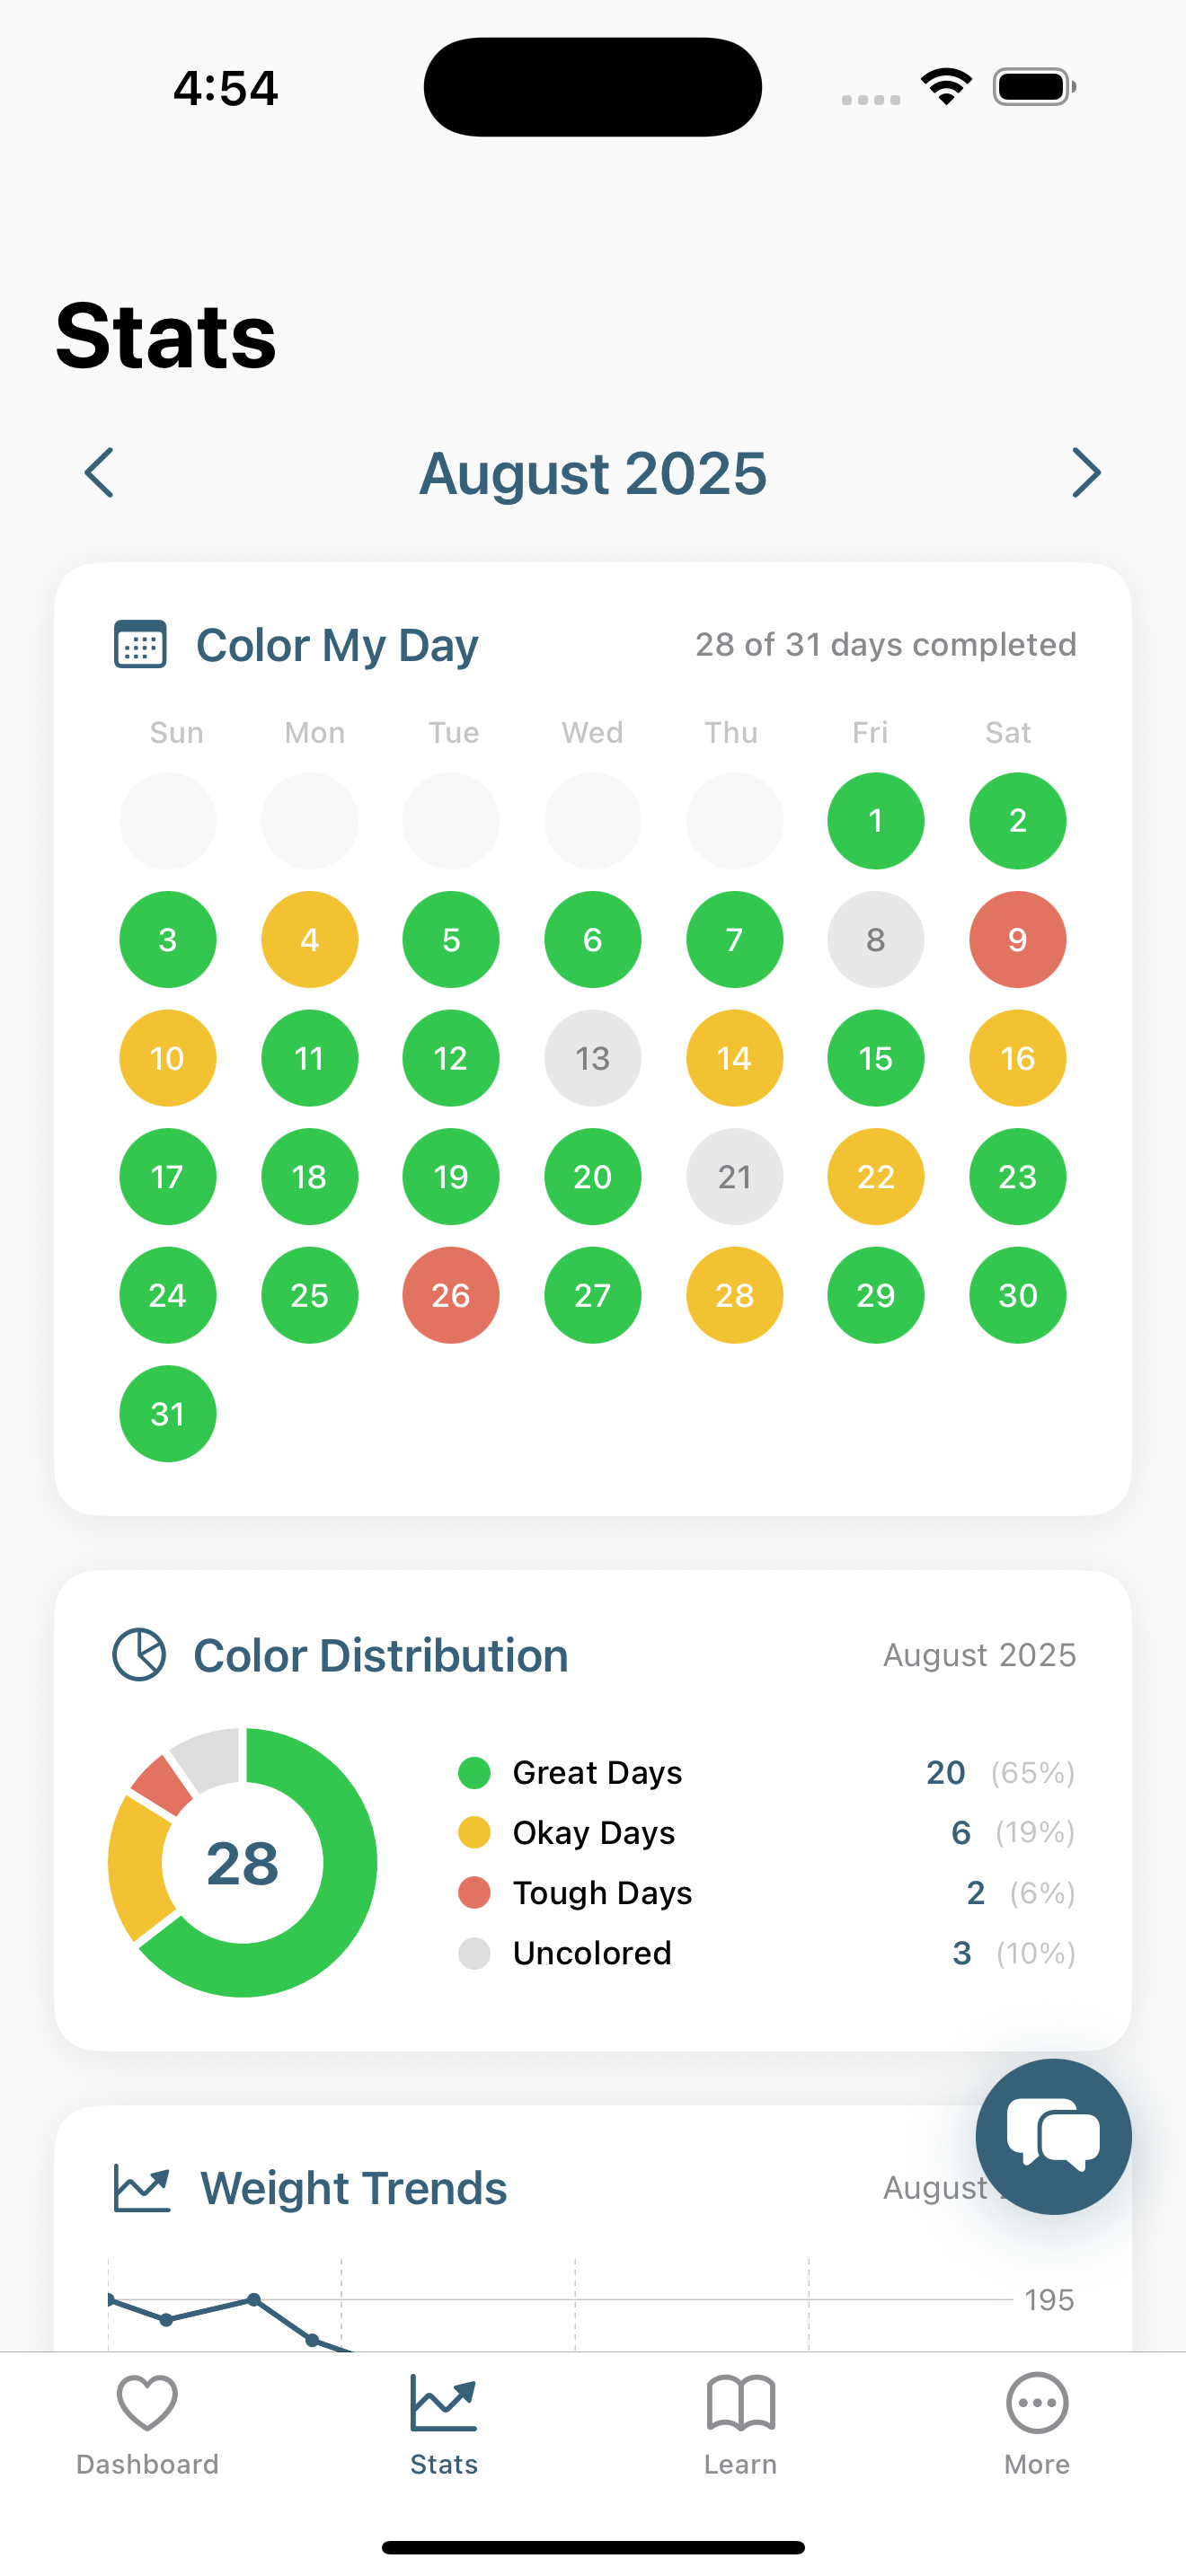This screenshot has width=1186, height=2576.
Task: Select uncolored day 13 in calendar
Action: pos(592,1058)
